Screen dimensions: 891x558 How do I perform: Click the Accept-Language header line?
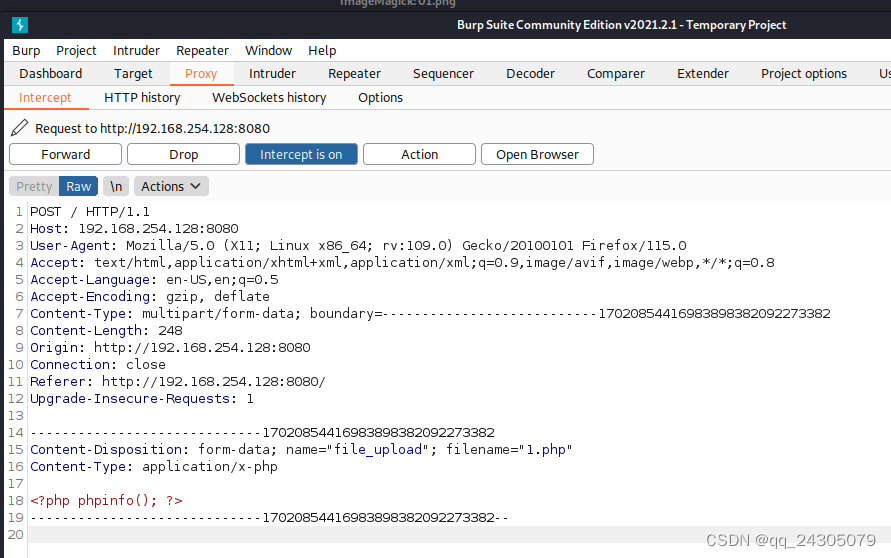[x=154, y=280]
